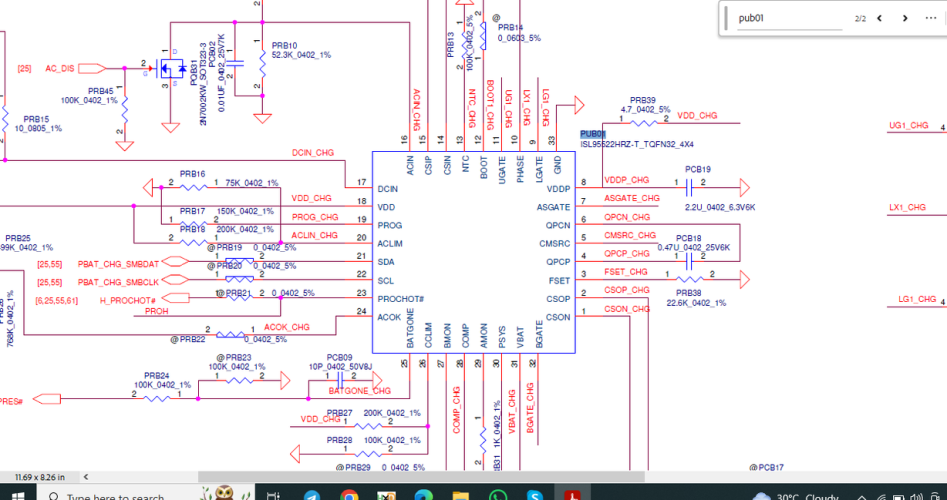Click the 22.6K_0402_1% value under PRB38
The image size is (947, 500).
click(x=696, y=303)
